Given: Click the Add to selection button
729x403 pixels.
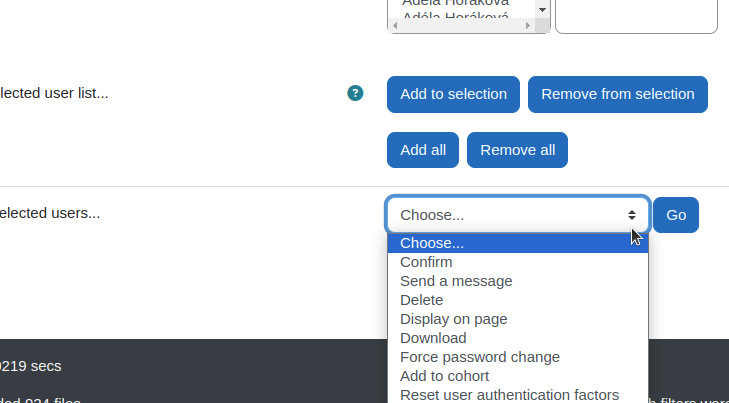Looking at the screenshot, I should point(453,94).
